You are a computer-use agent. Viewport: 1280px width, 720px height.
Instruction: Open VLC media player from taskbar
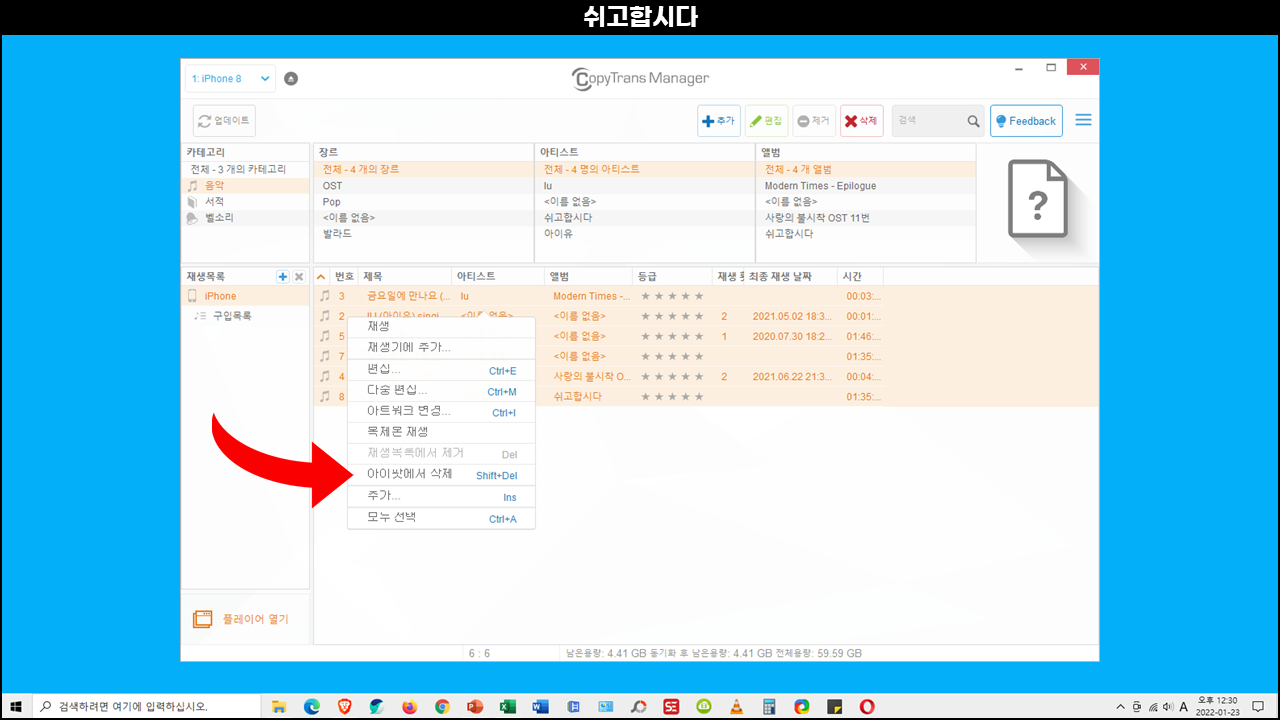[736, 706]
